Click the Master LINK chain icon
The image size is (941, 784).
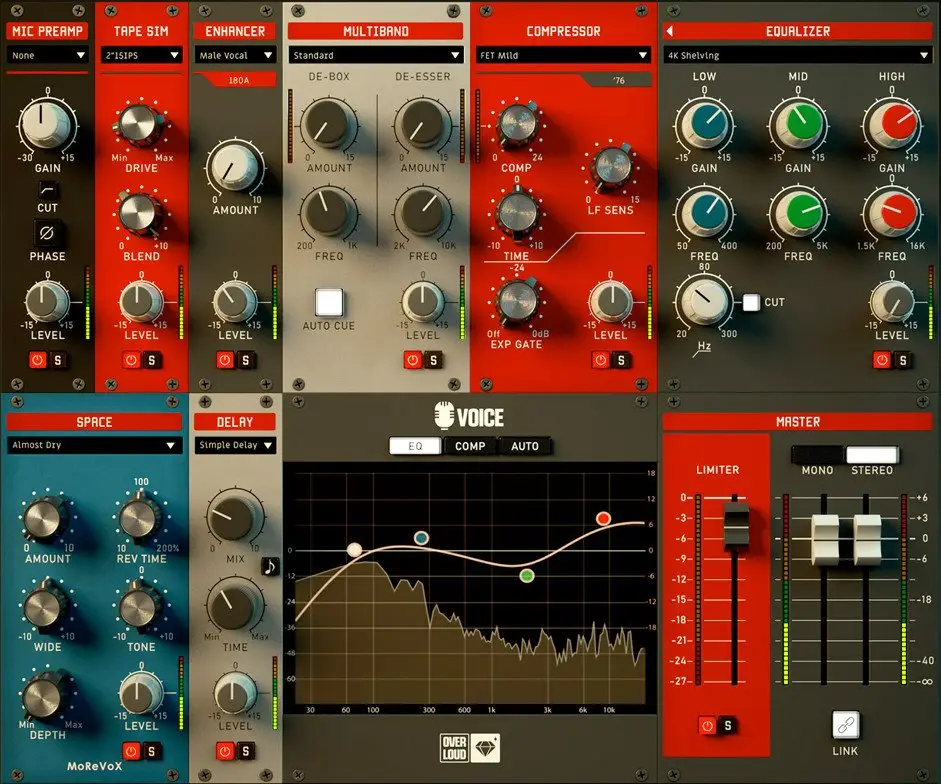(x=845, y=725)
